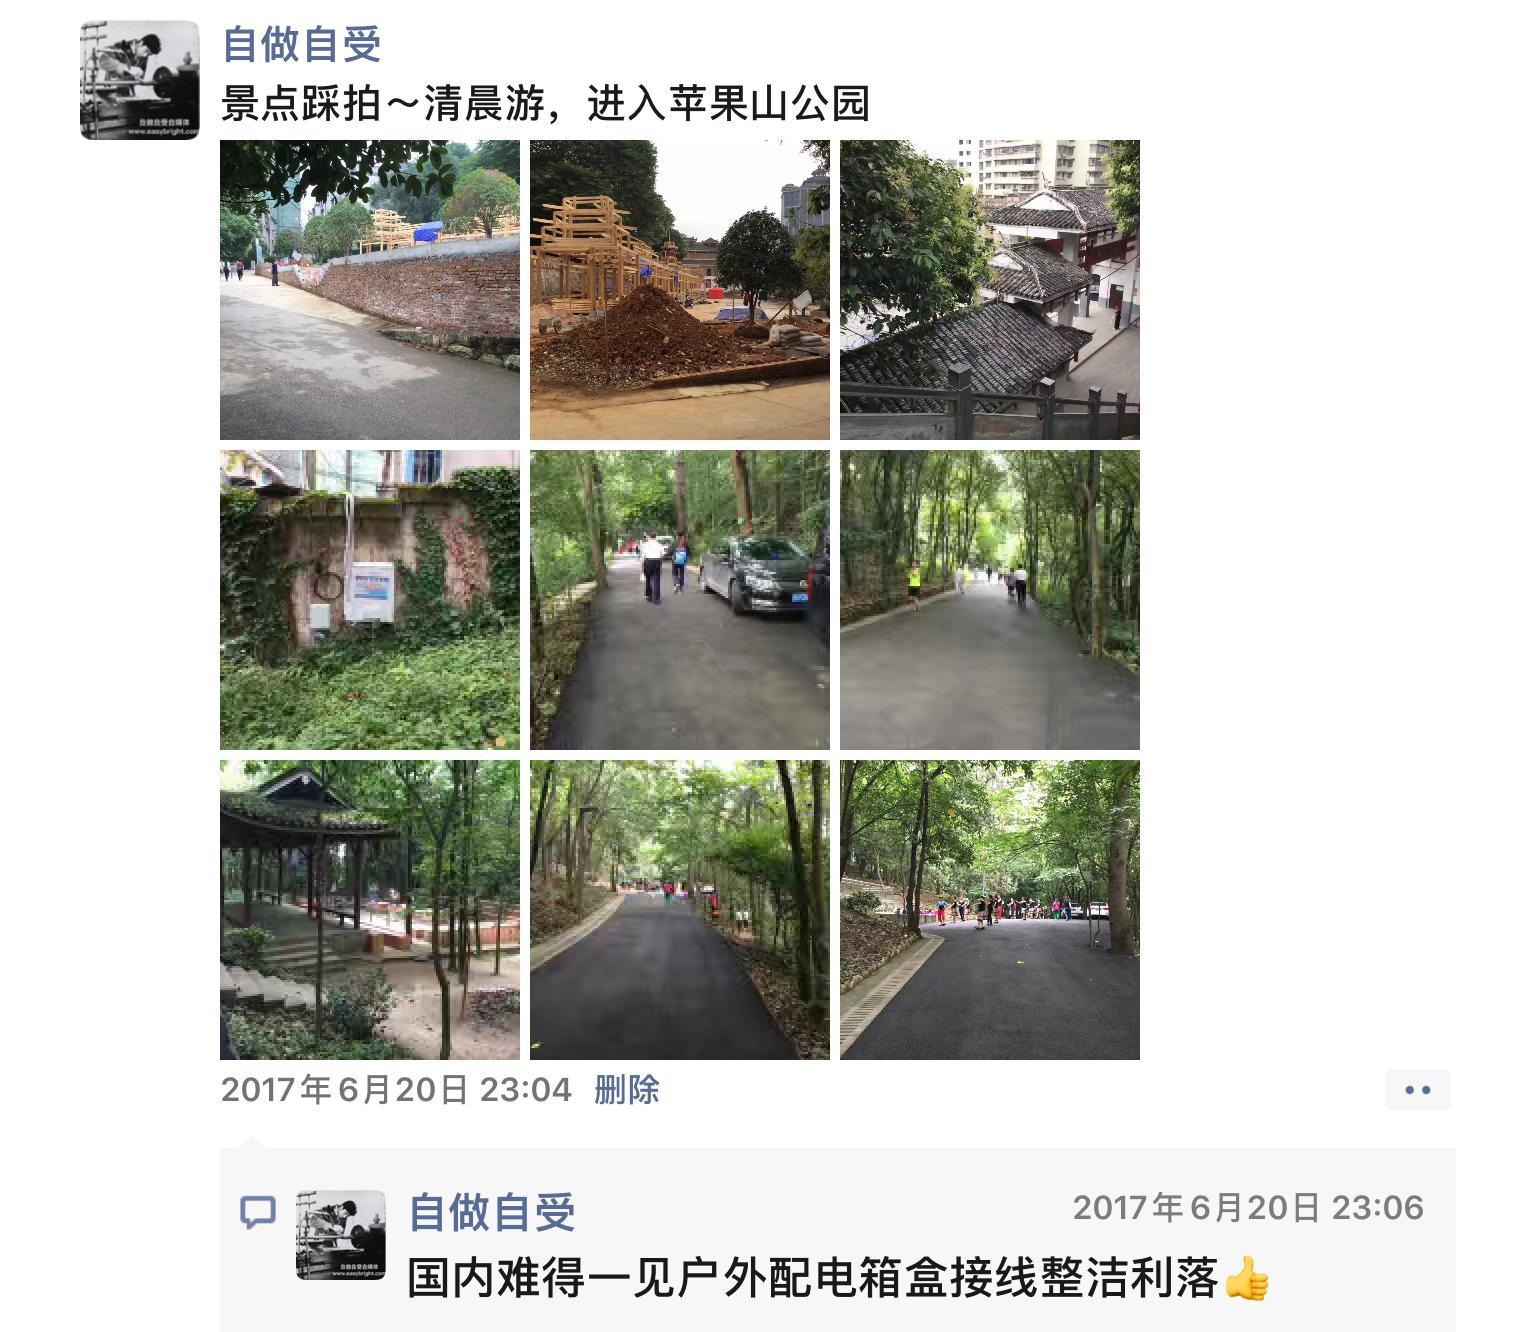View photo of wooden pavilion
Image resolution: width=1536 pixels, height=1332 pixels.
tap(370, 910)
